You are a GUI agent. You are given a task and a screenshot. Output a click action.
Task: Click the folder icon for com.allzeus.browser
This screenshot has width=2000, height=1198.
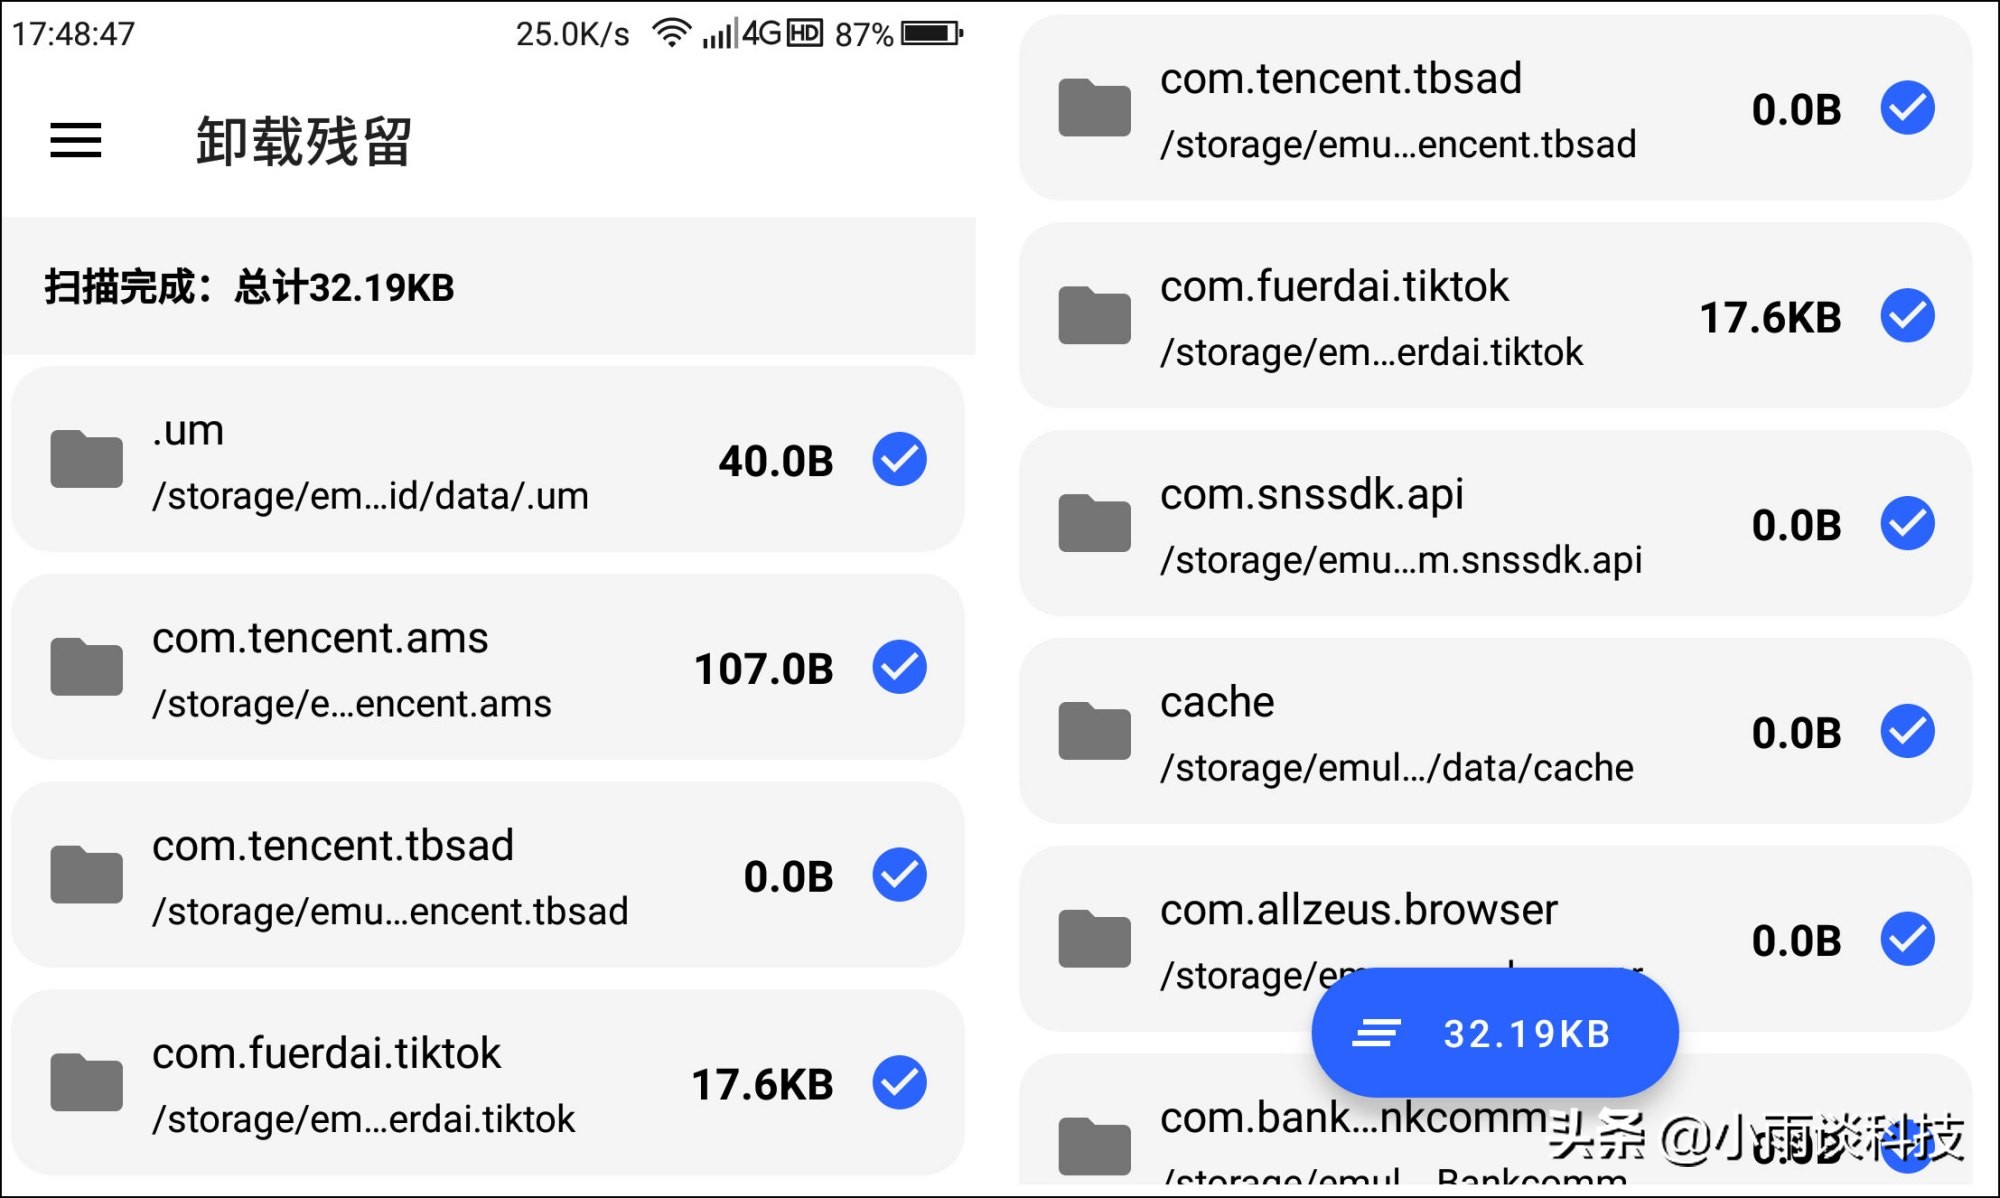point(1095,939)
